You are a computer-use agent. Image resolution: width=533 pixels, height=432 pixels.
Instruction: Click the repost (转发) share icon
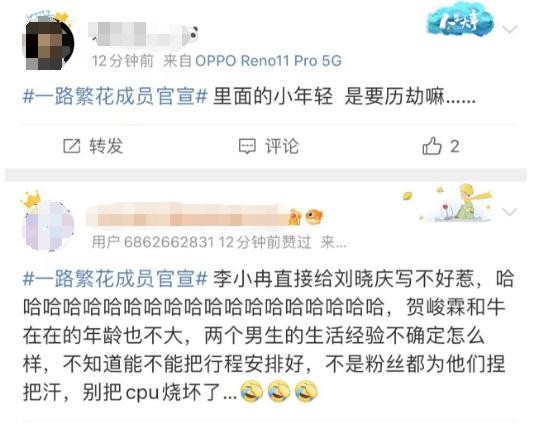tap(72, 146)
